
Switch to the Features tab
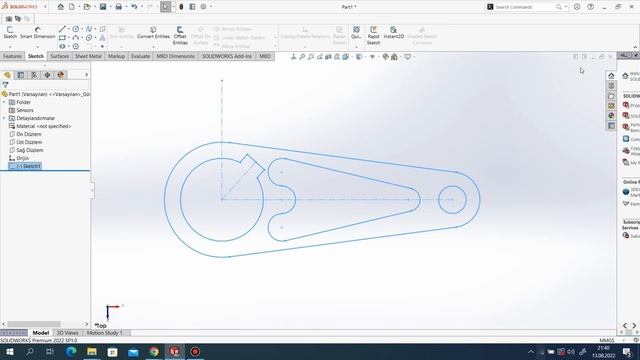pyautogui.click(x=12, y=56)
